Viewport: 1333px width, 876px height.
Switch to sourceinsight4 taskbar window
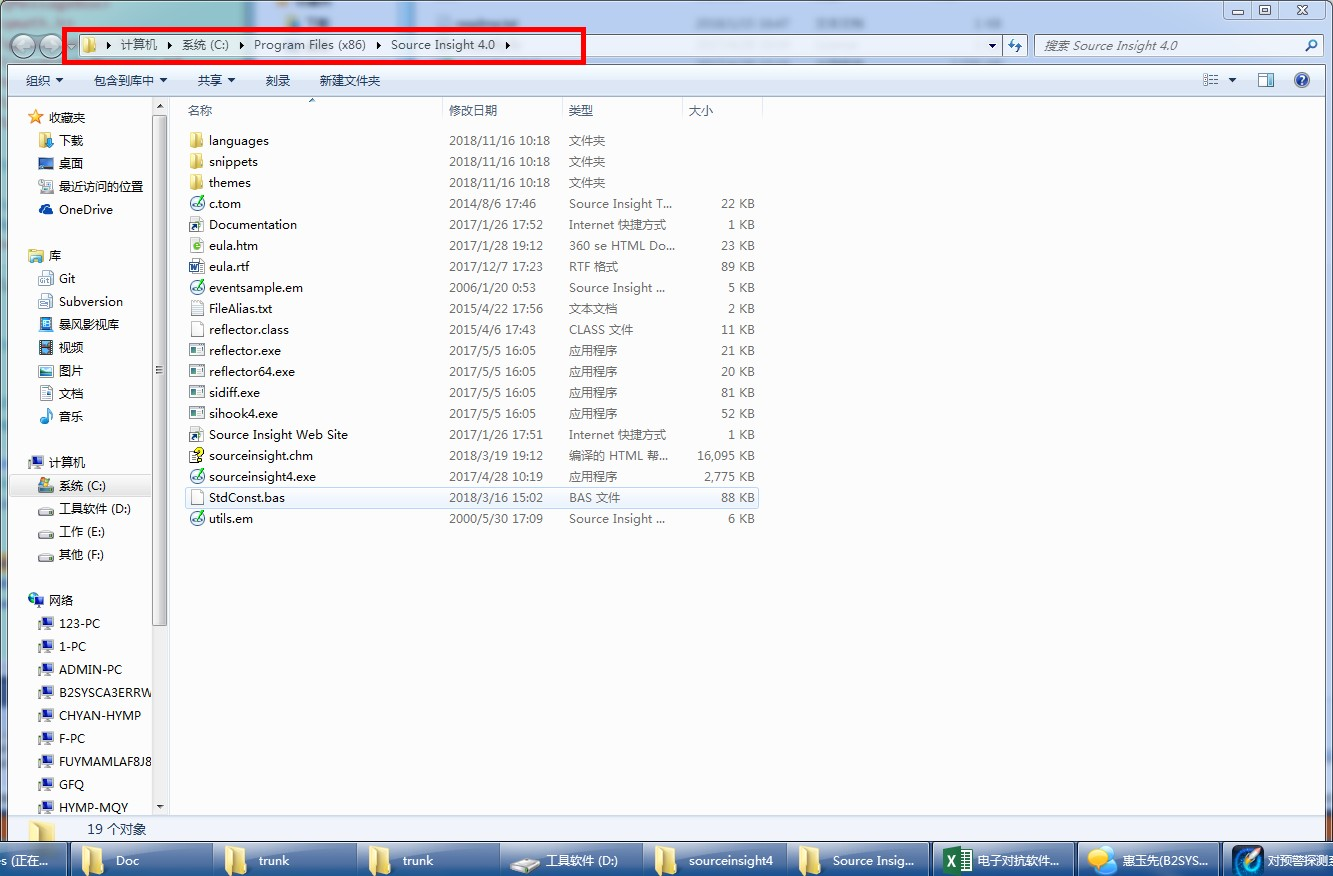coord(715,860)
